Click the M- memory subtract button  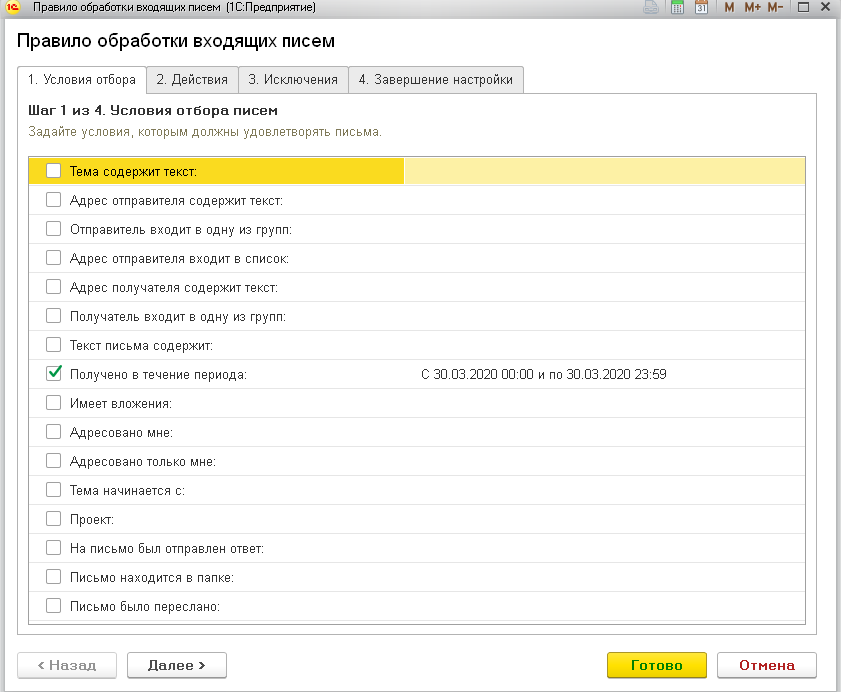coord(775,7)
